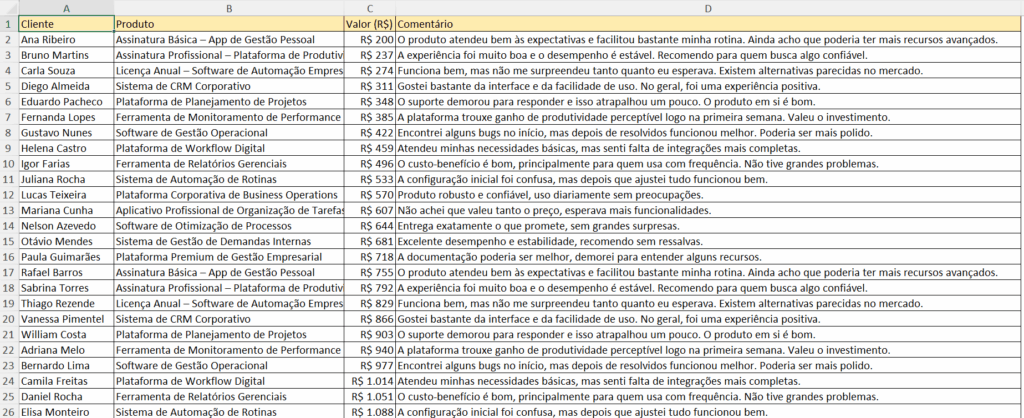Screen dimensions: 1024x418
Task: Click the value 'R$ 903'
Action: 370,334
